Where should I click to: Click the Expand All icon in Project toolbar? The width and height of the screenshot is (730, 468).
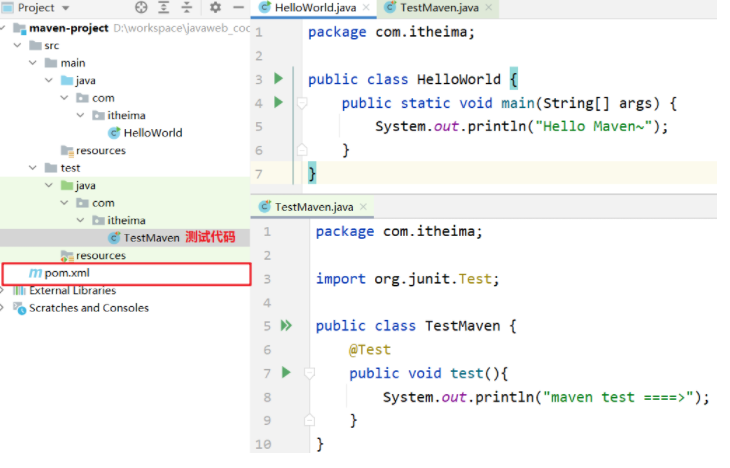click(164, 7)
